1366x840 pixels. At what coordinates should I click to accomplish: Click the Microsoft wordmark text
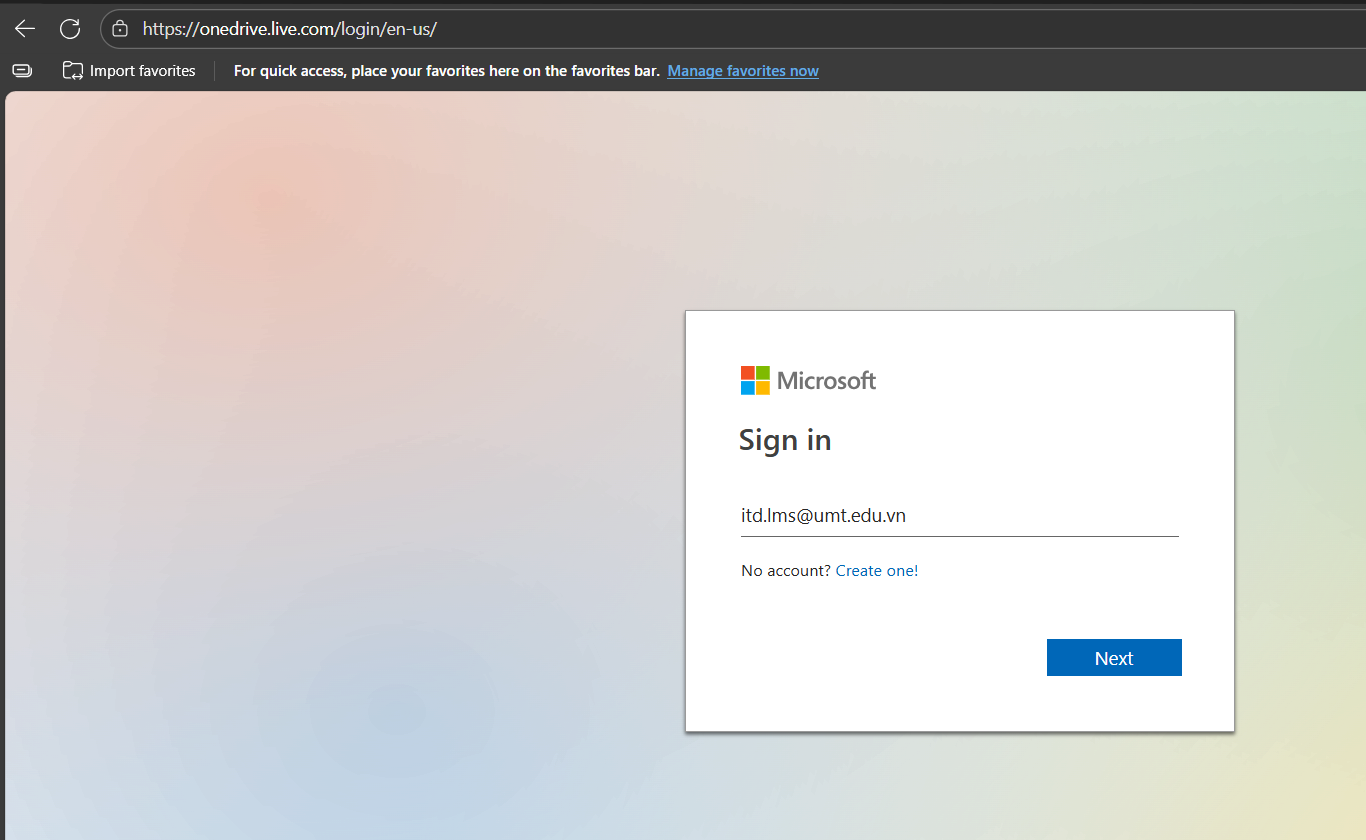(x=826, y=380)
